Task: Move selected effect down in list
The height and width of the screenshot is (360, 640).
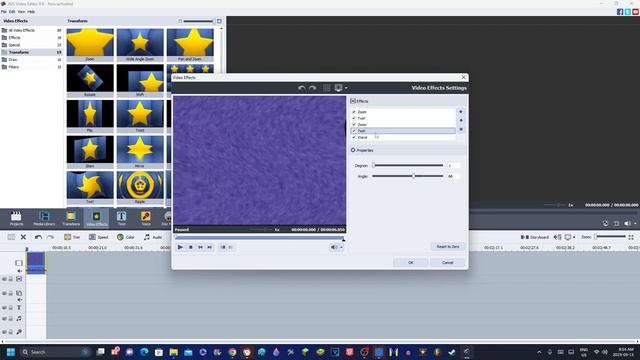Action: pyautogui.click(x=461, y=120)
